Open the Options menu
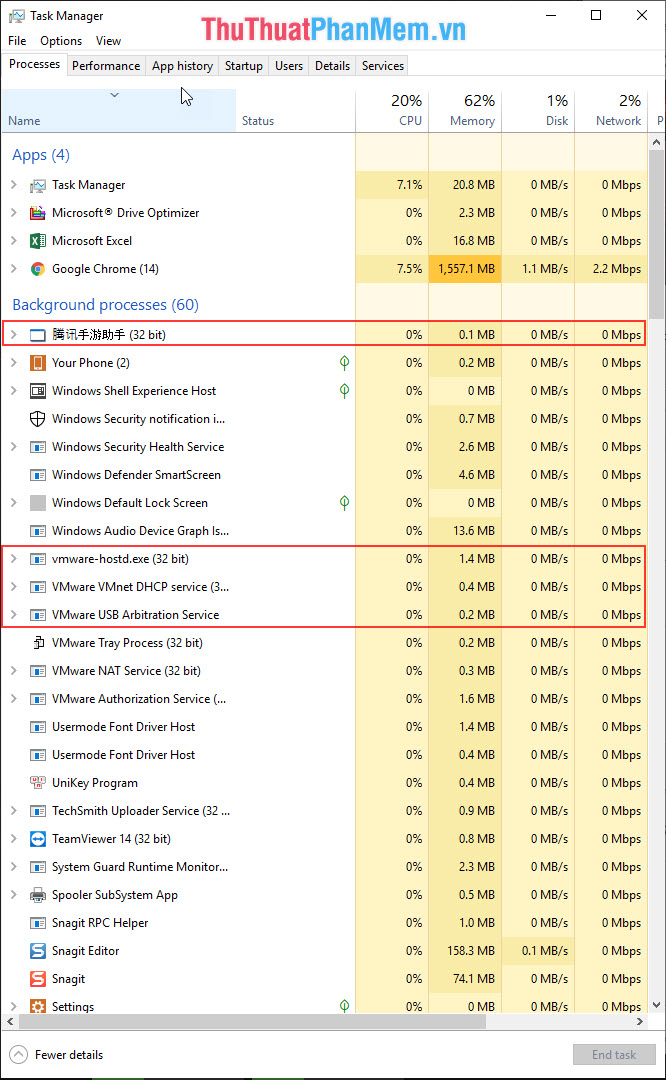The height and width of the screenshot is (1080, 666). click(60, 41)
